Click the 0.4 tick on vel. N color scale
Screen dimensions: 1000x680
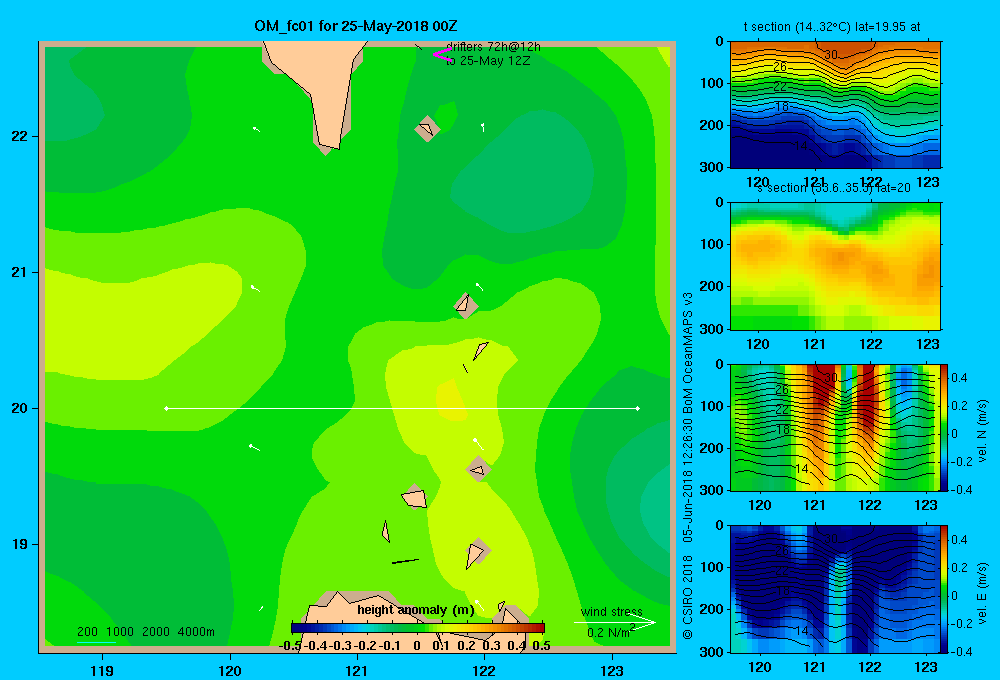(959, 378)
